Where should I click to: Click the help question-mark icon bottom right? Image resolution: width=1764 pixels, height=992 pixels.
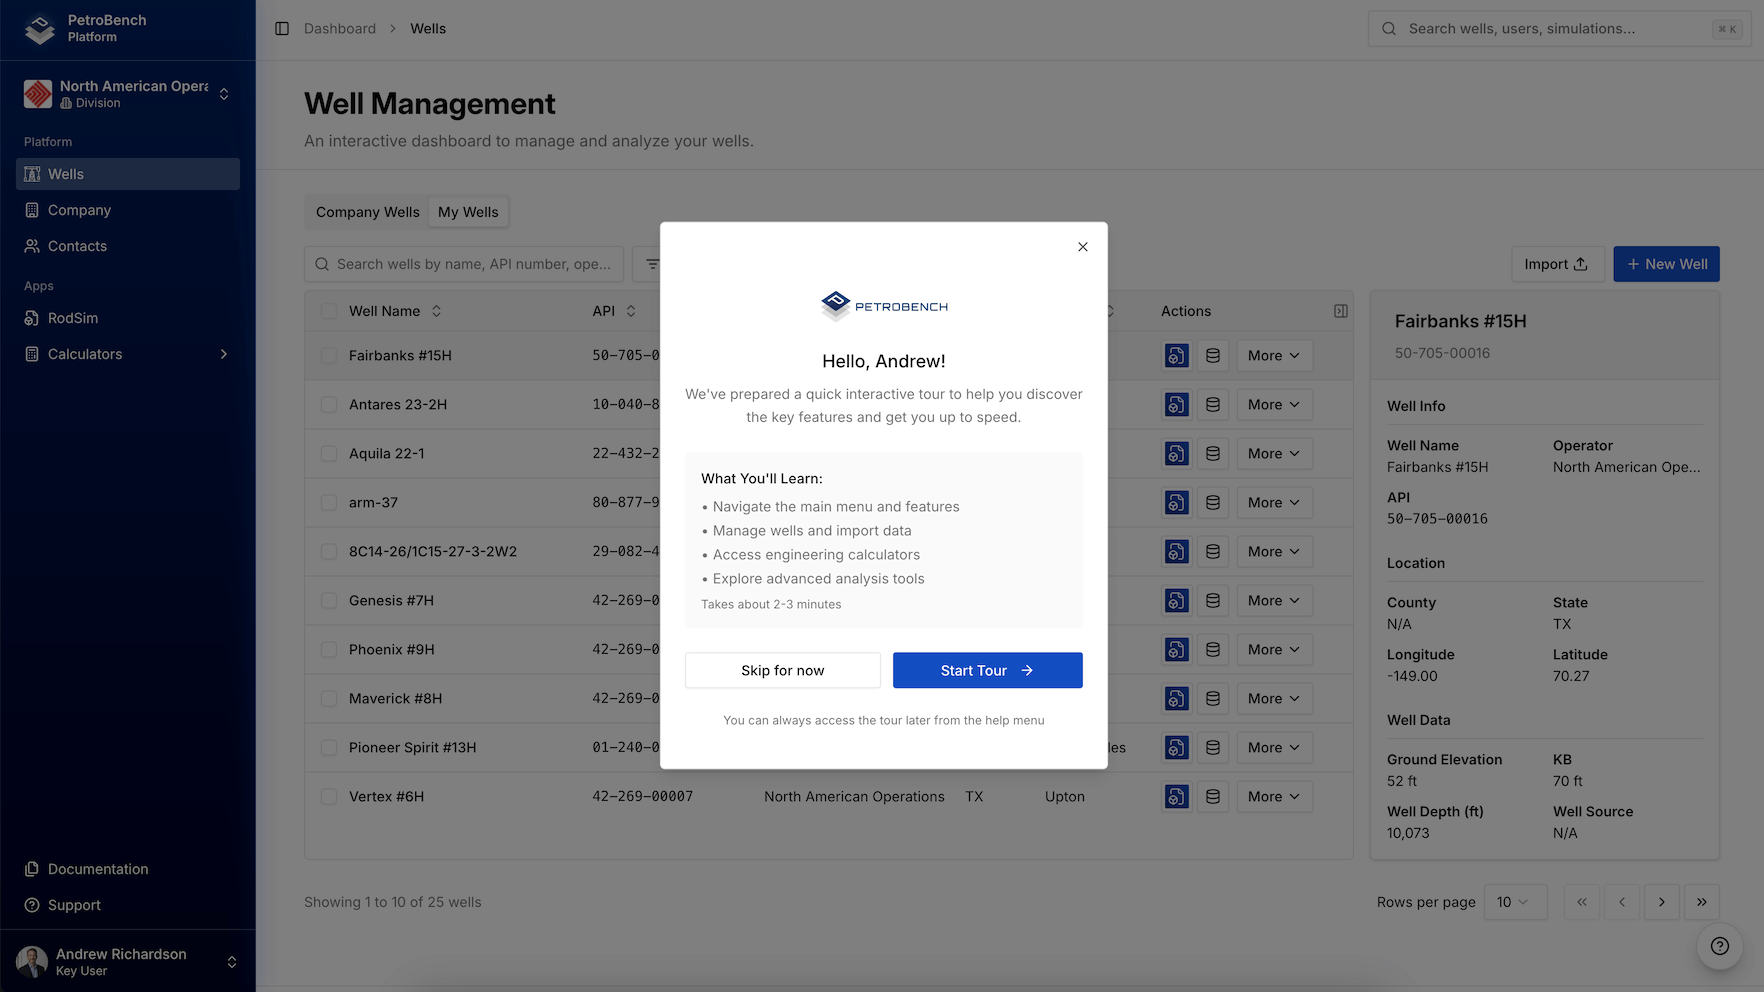point(1719,946)
